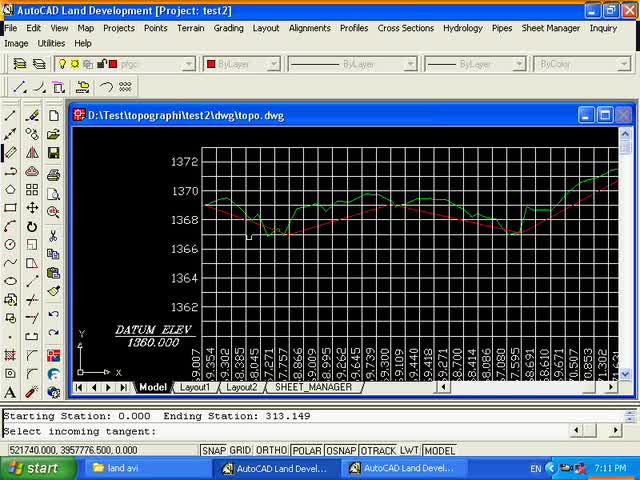Open the Alignments menu
Screen dimensions: 640x480
(309, 28)
